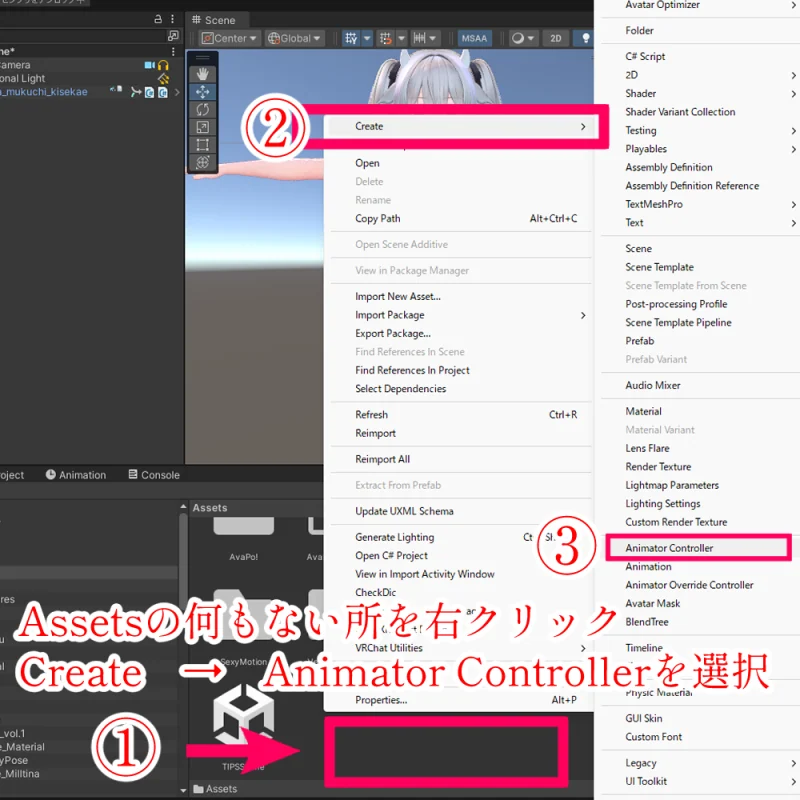Expand the draw mode dropdown arrow
The height and width of the screenshot is (800, 800).
[x=531, y=38]
